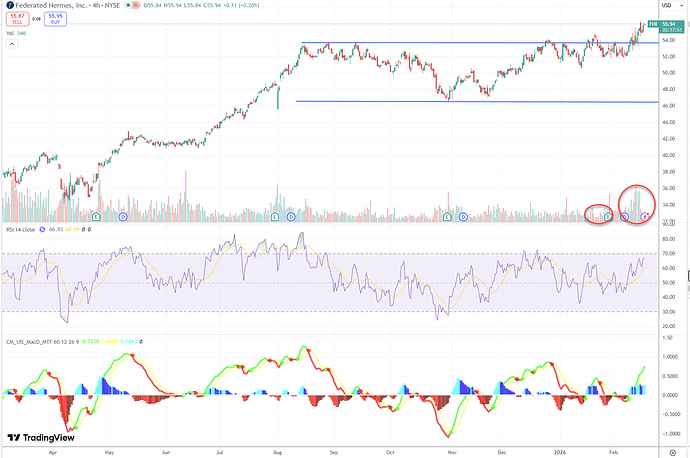
Task: Click the red data status indicator
Action: (136, 5)
